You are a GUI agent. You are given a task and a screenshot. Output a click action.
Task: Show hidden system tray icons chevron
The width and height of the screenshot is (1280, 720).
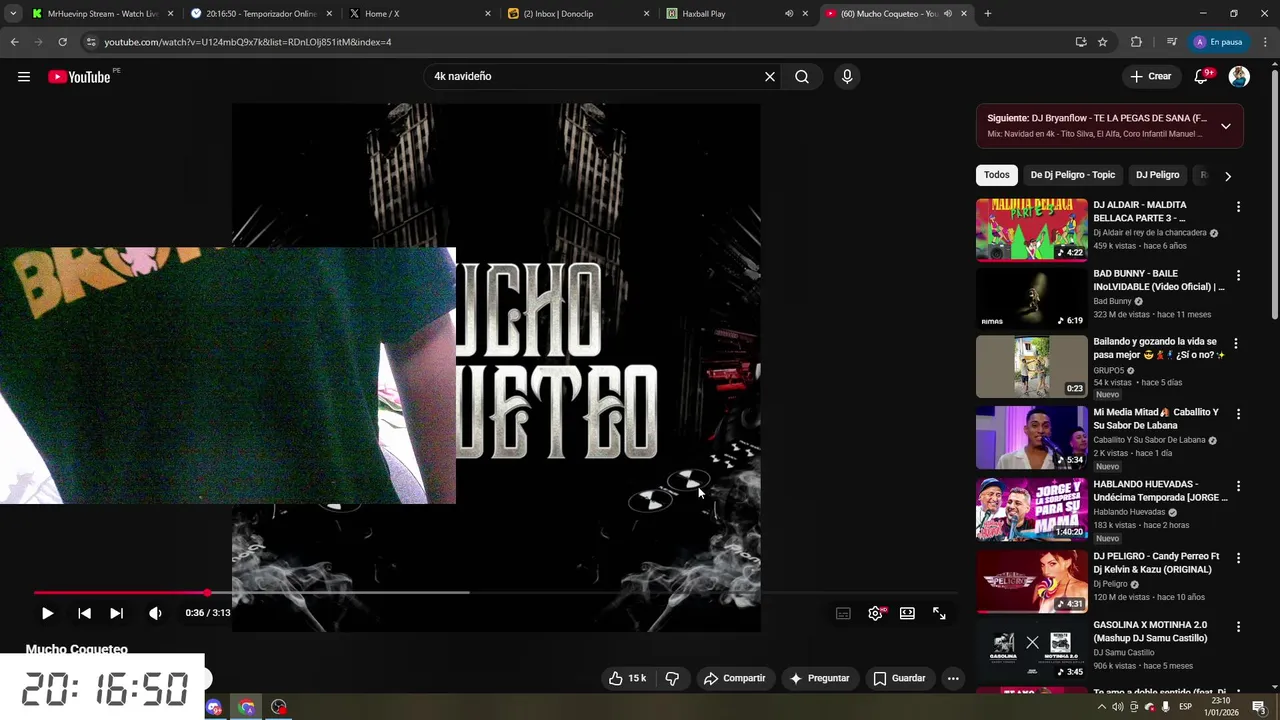point(1102,707)
